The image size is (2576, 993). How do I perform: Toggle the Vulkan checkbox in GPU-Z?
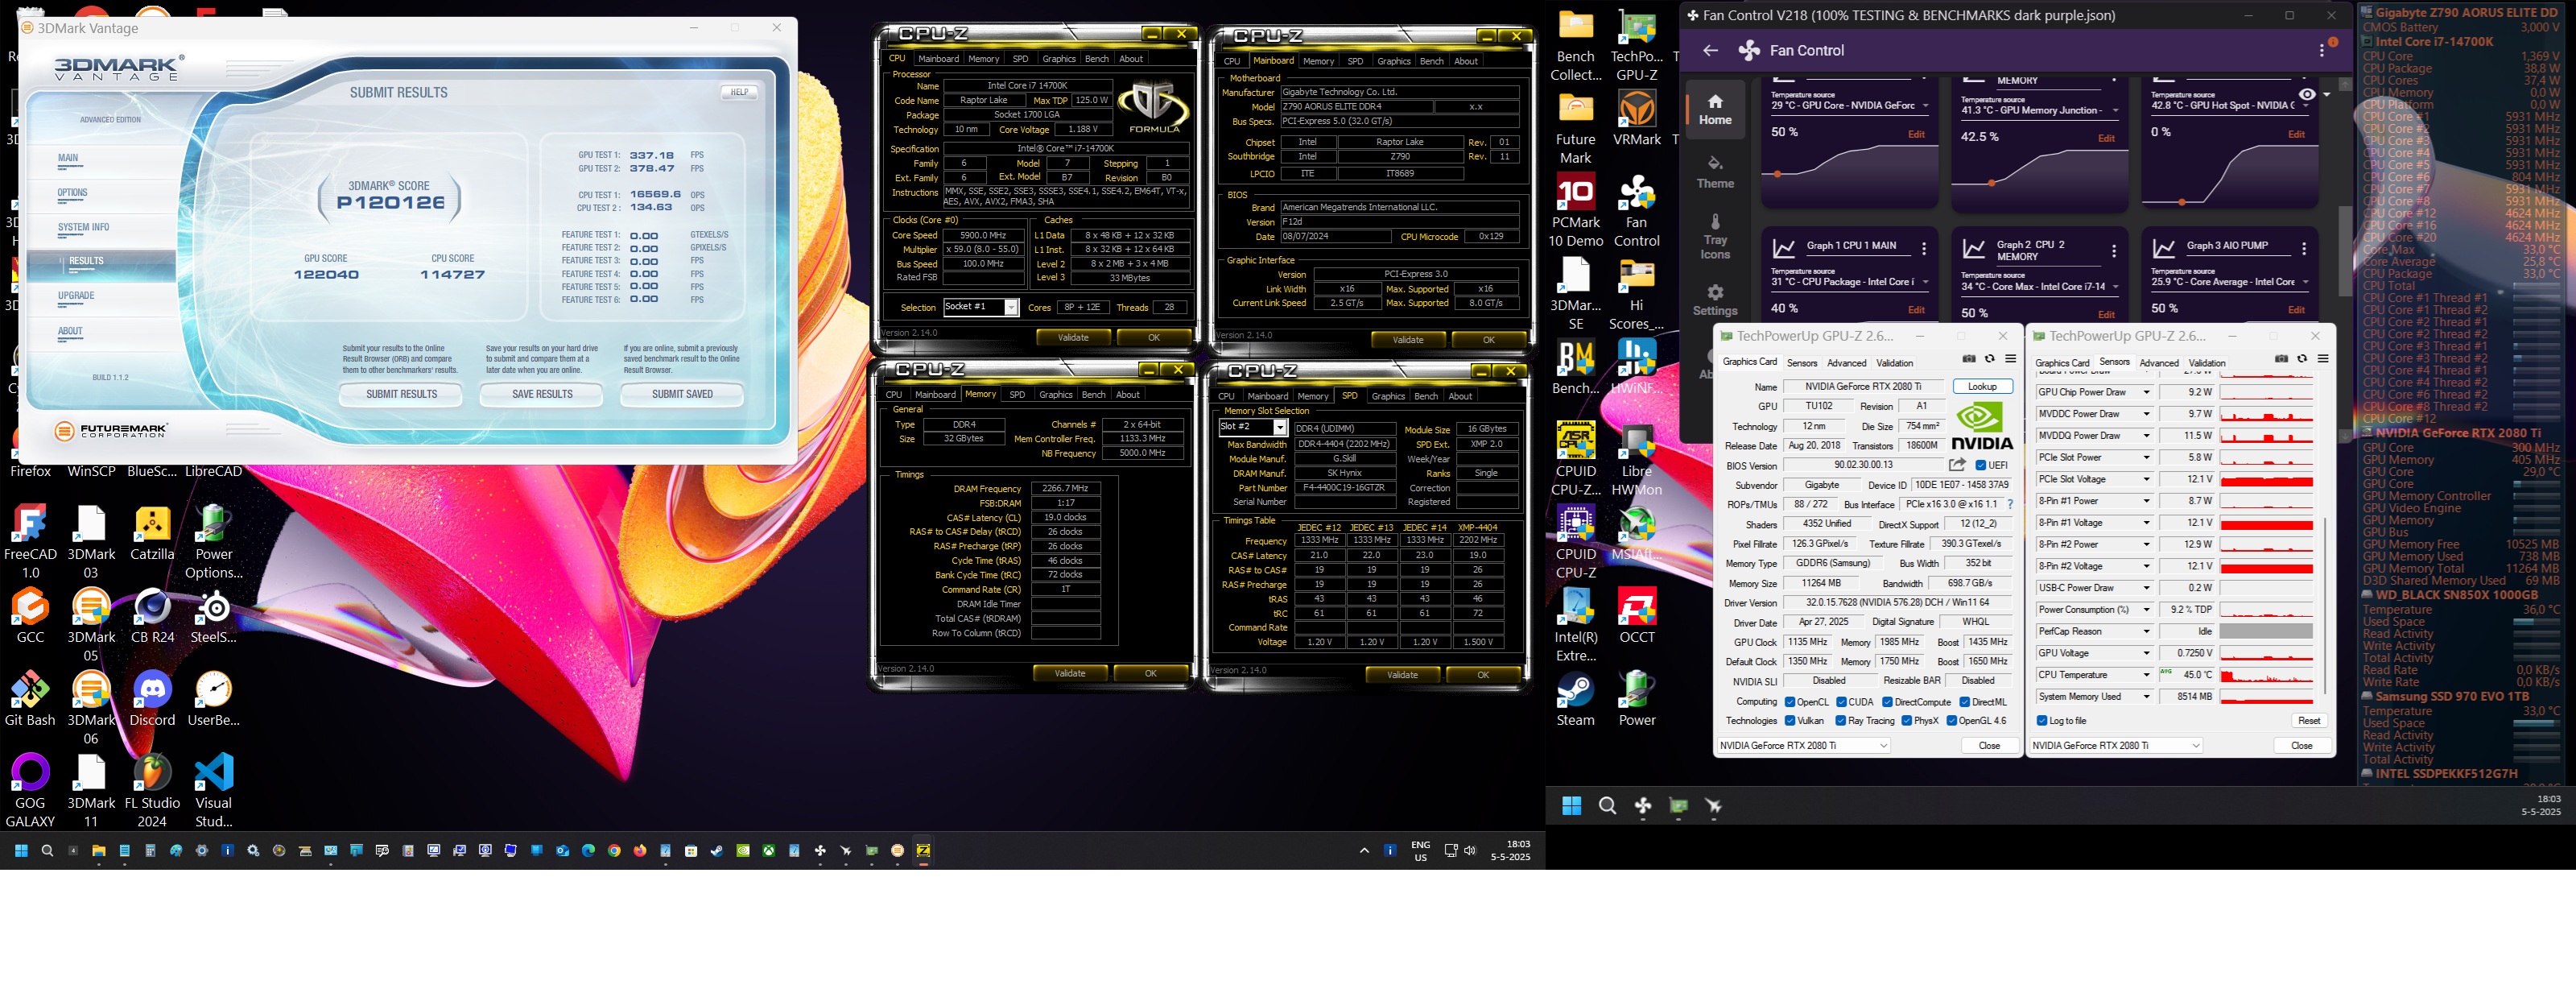1790,721
